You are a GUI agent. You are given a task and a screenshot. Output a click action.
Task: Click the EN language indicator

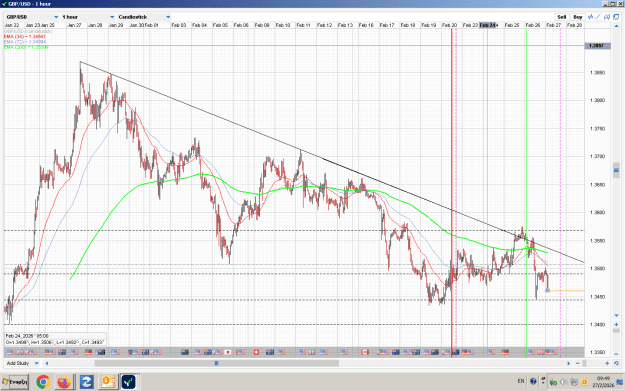pos(521,381)
